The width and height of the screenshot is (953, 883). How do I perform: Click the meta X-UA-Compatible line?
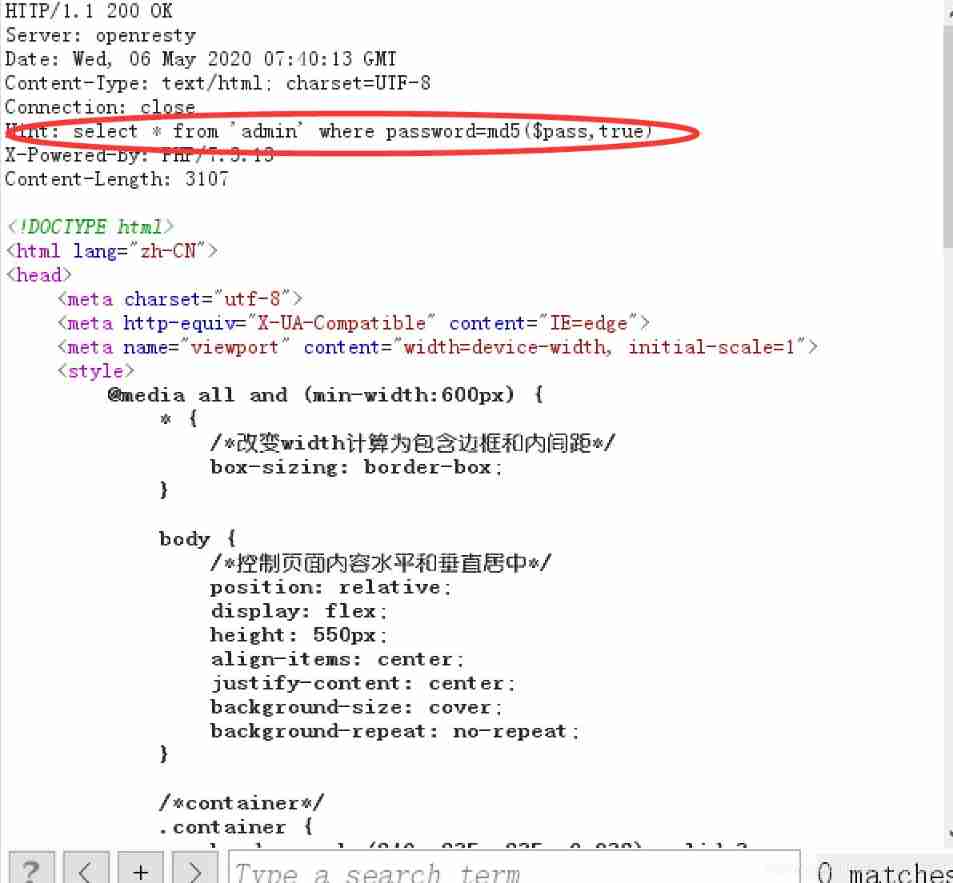coord(354,323)
